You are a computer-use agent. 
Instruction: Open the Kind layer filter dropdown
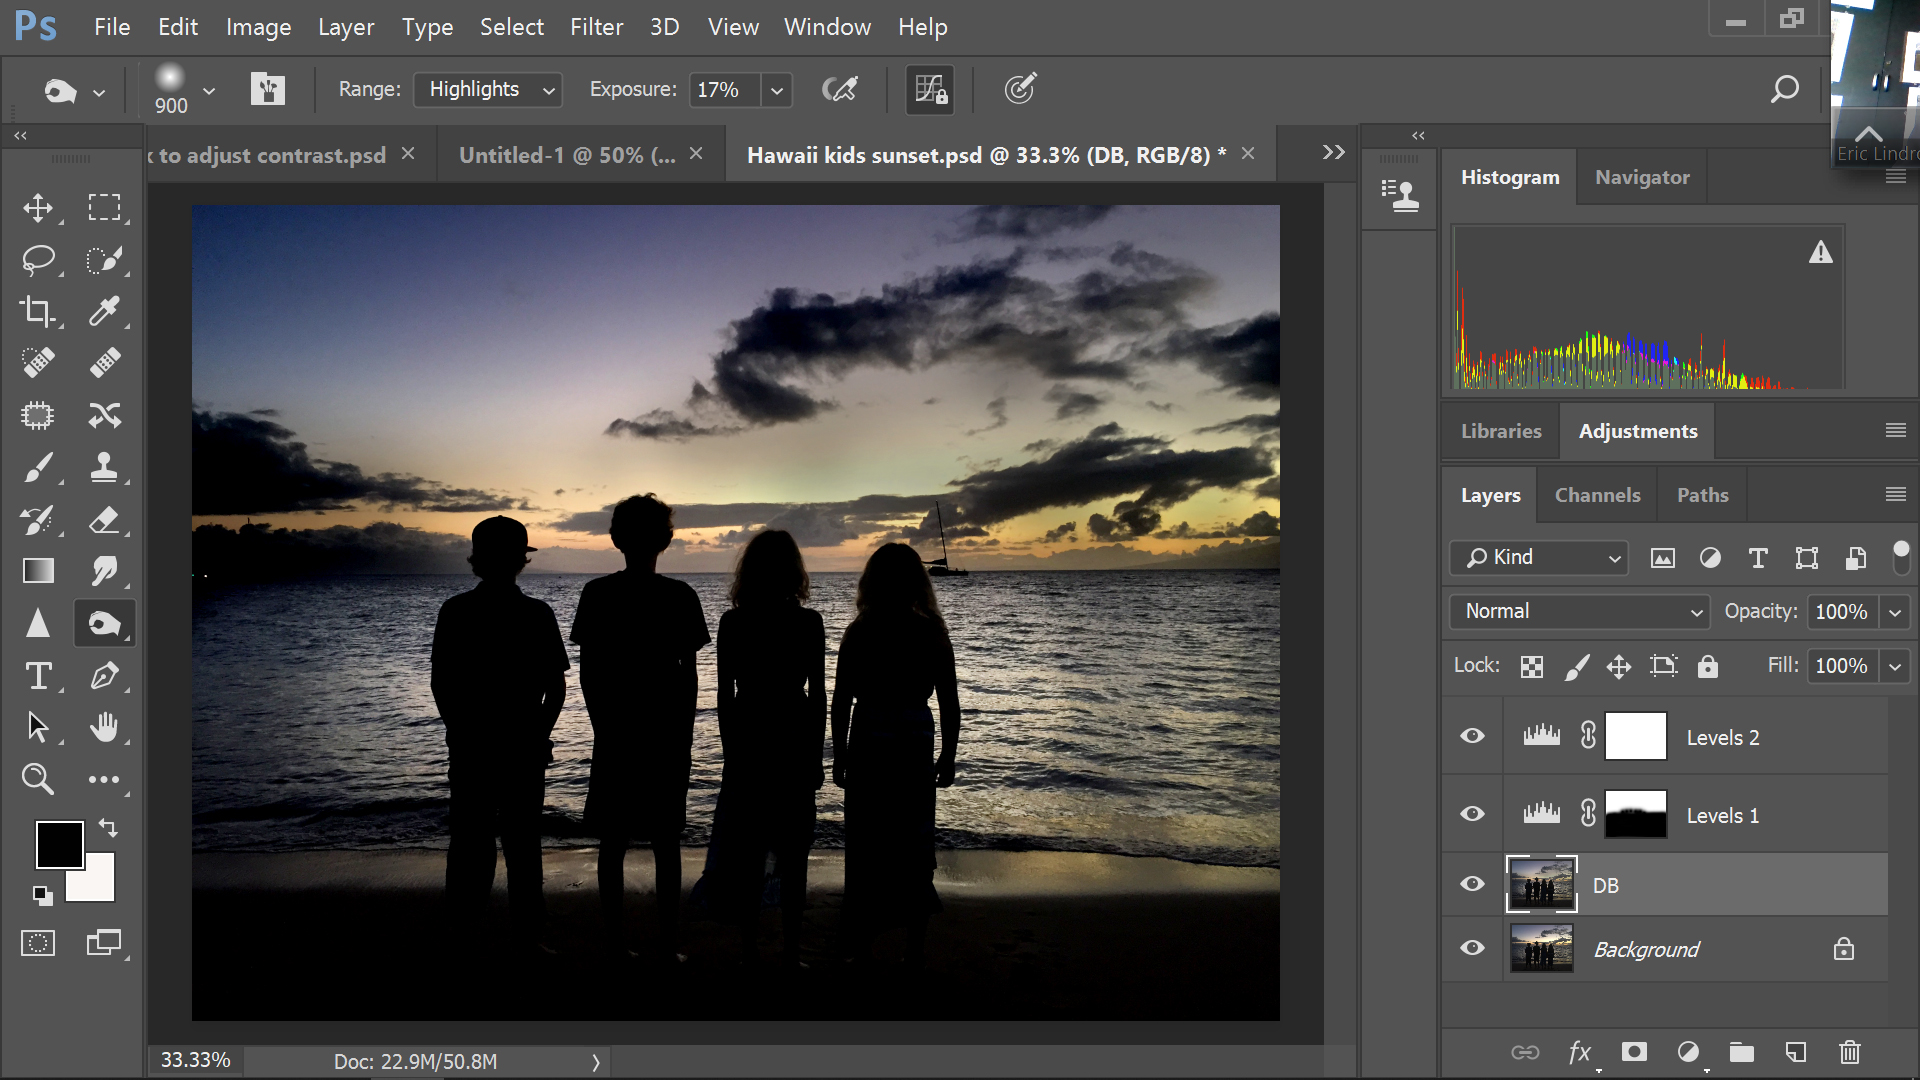pyautogui.click(x=1539, y=557)
